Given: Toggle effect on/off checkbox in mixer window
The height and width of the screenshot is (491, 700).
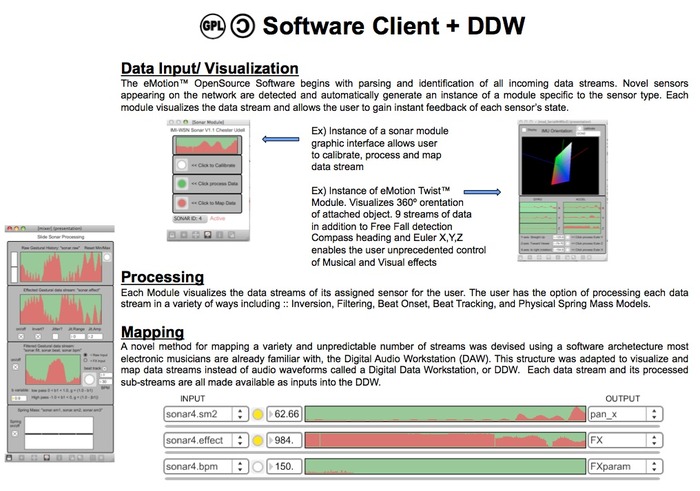Looking at the screenshot, I should point(21,337).
